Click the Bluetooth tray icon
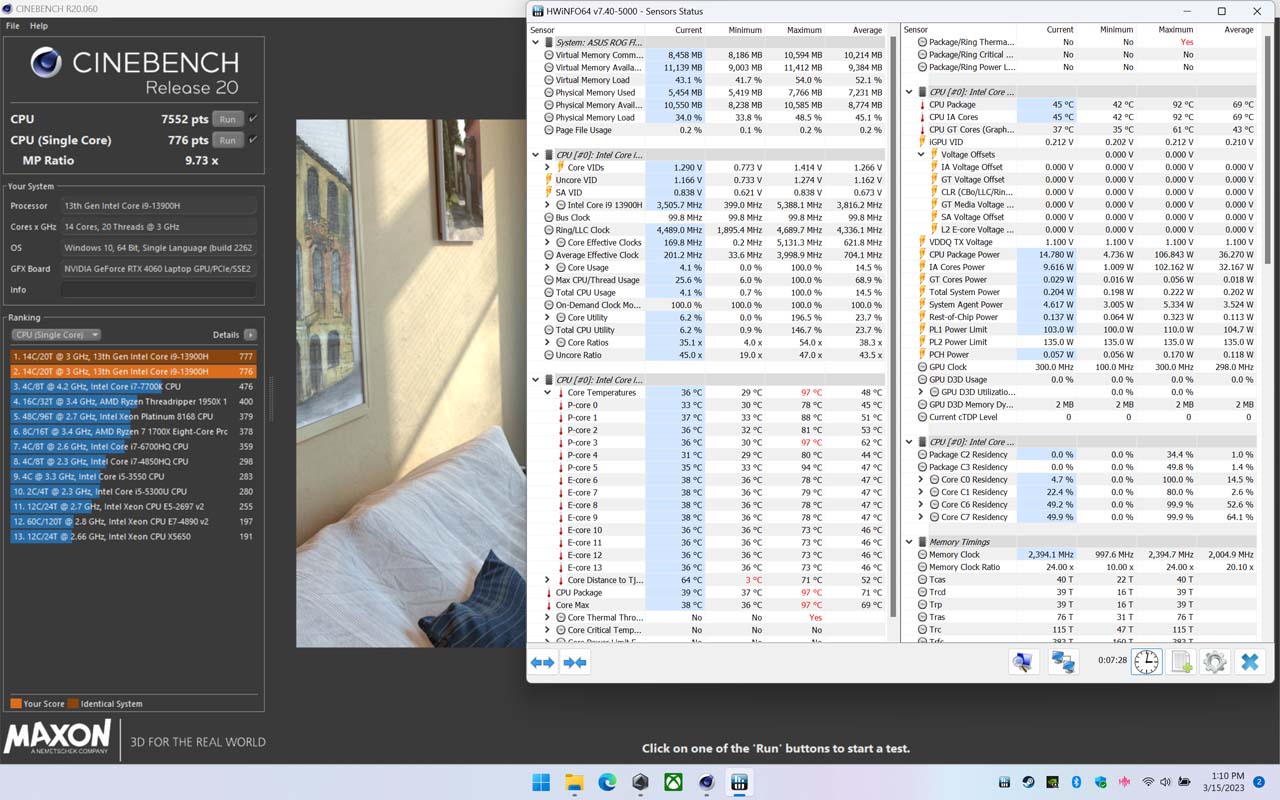This screenshot has width=1280, height=800. click(1077, 782)
